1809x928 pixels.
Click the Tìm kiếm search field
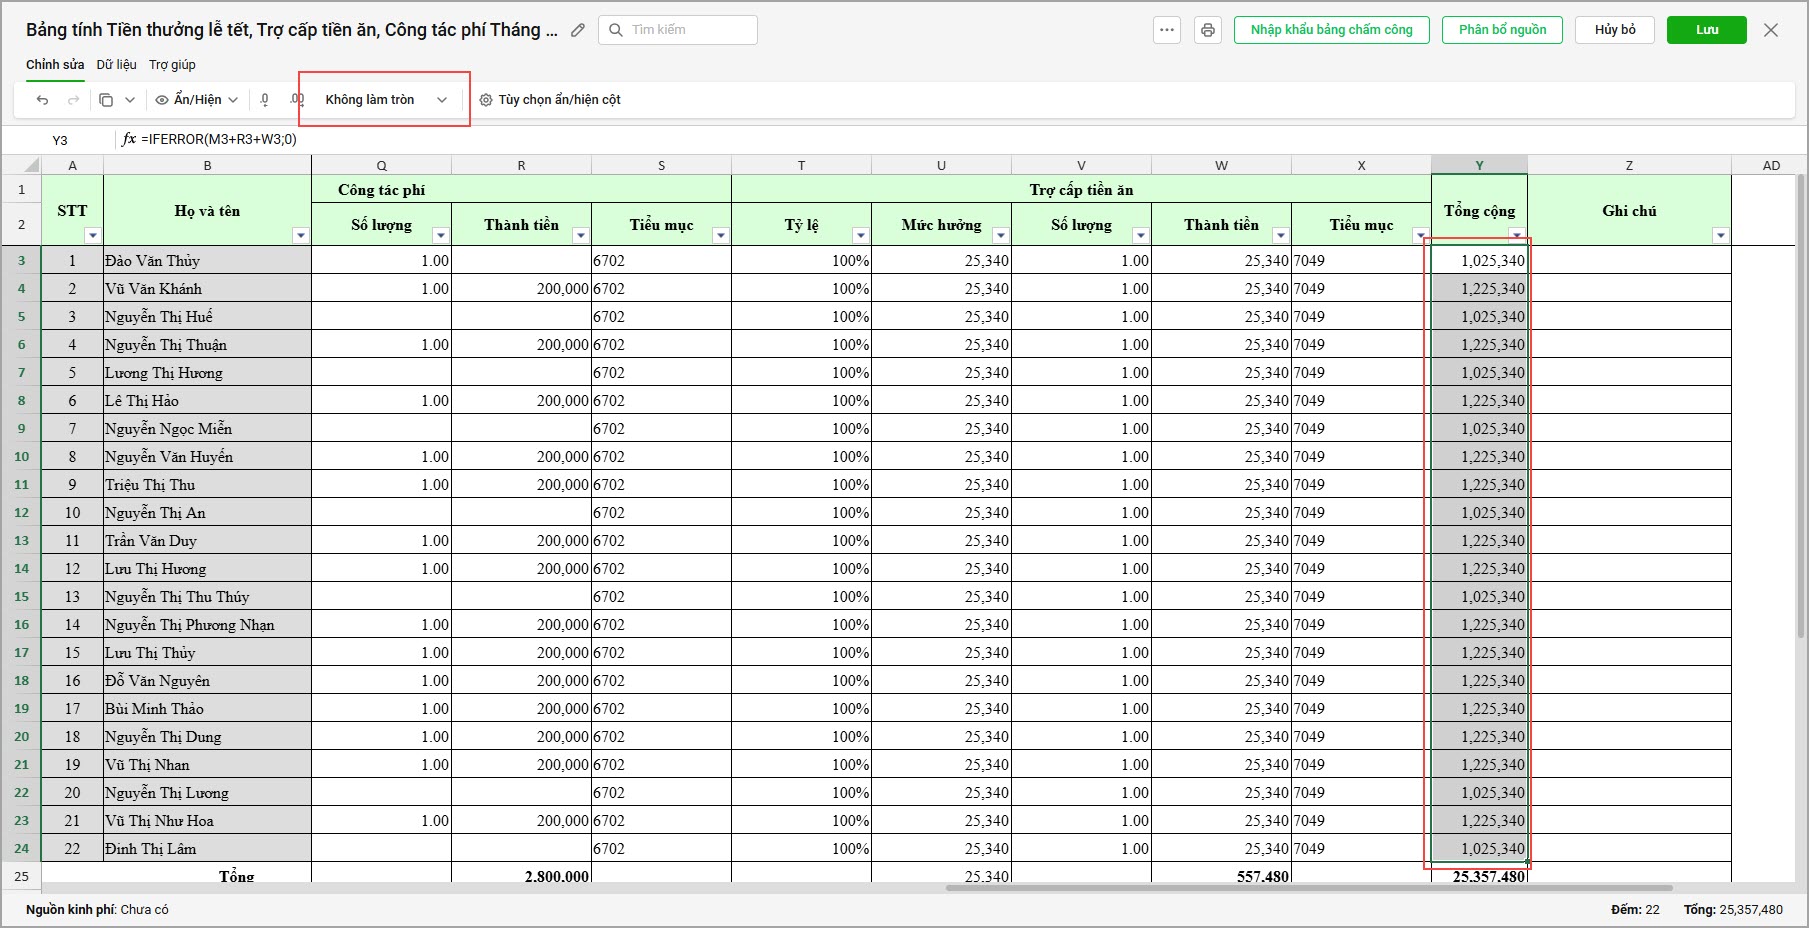pyautogui.click(x=678, y=30)
